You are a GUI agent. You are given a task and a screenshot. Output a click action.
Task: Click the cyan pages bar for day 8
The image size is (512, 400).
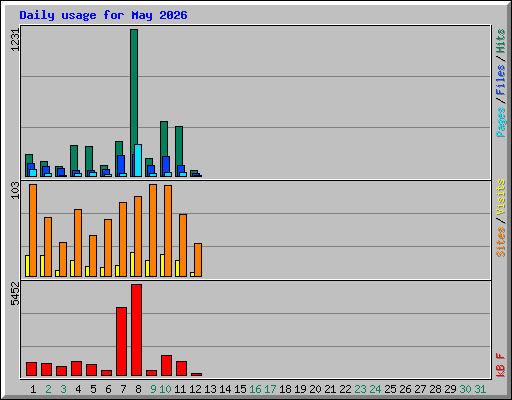[138, 161]
